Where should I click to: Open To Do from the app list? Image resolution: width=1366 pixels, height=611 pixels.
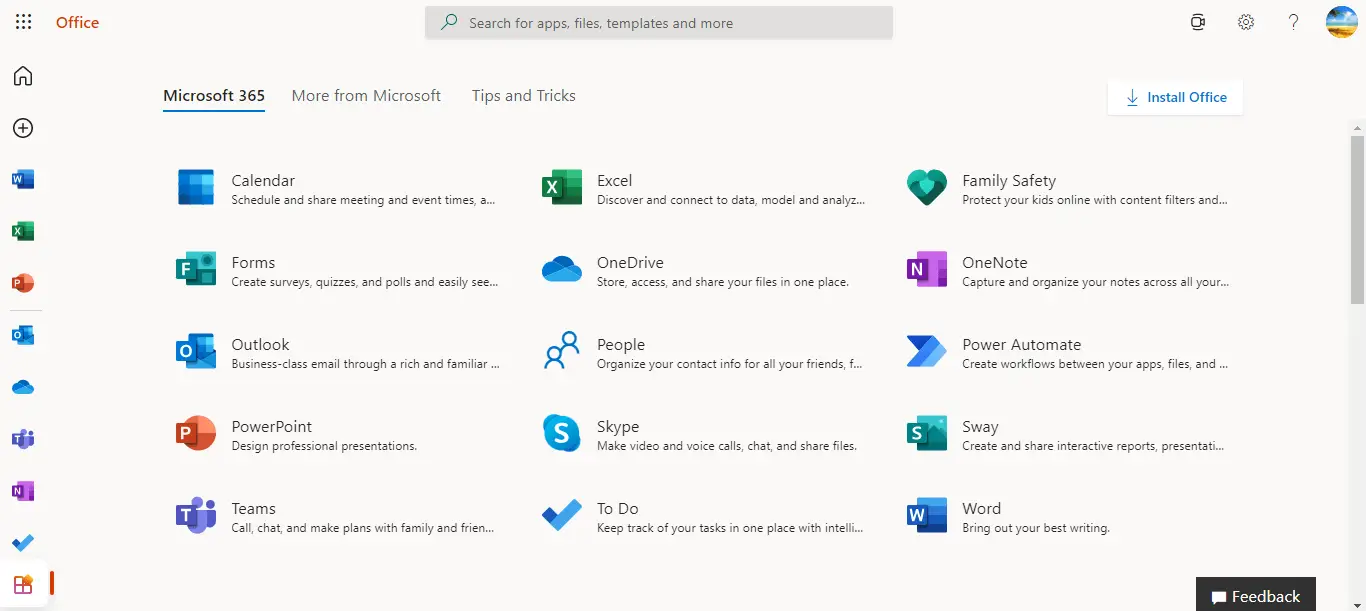click(703, 516)
